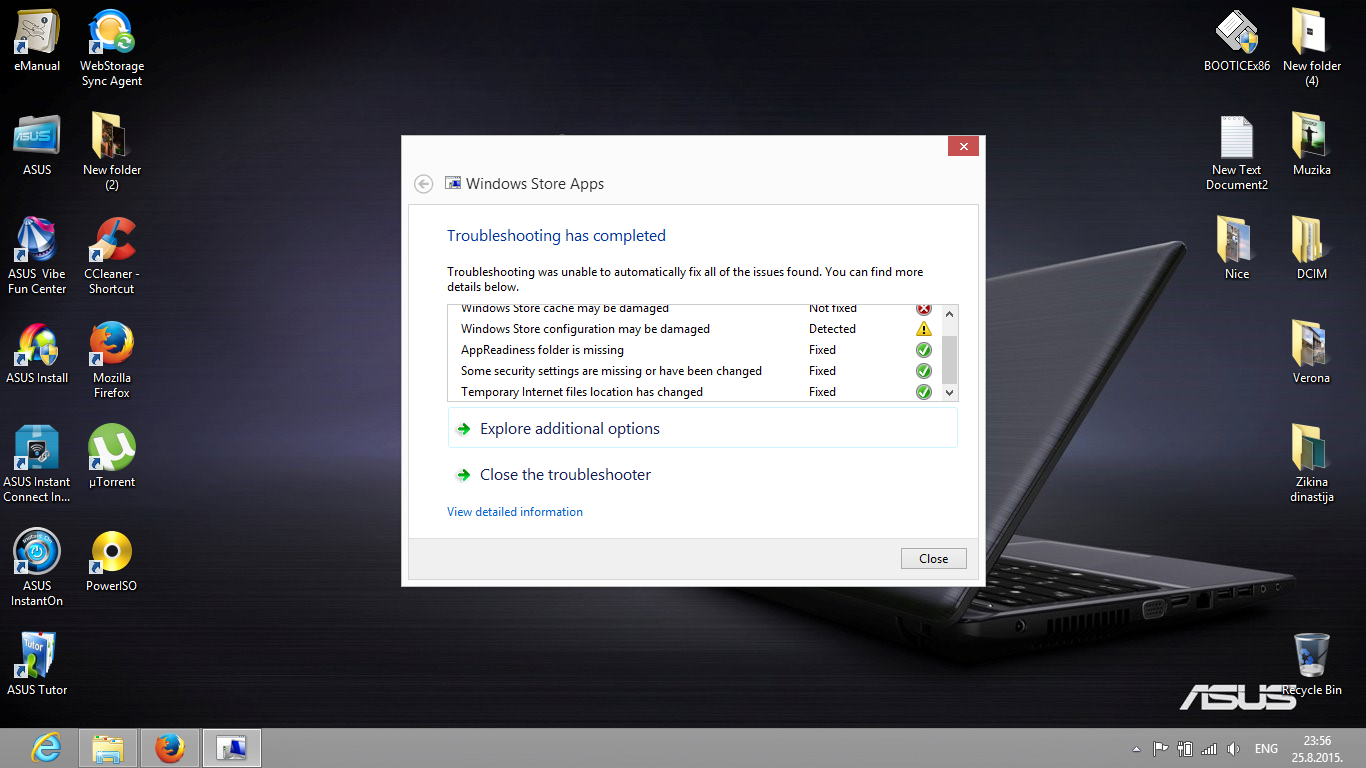Select 'Windows Store configuration may be damaged' row

[x=695, y=329]
